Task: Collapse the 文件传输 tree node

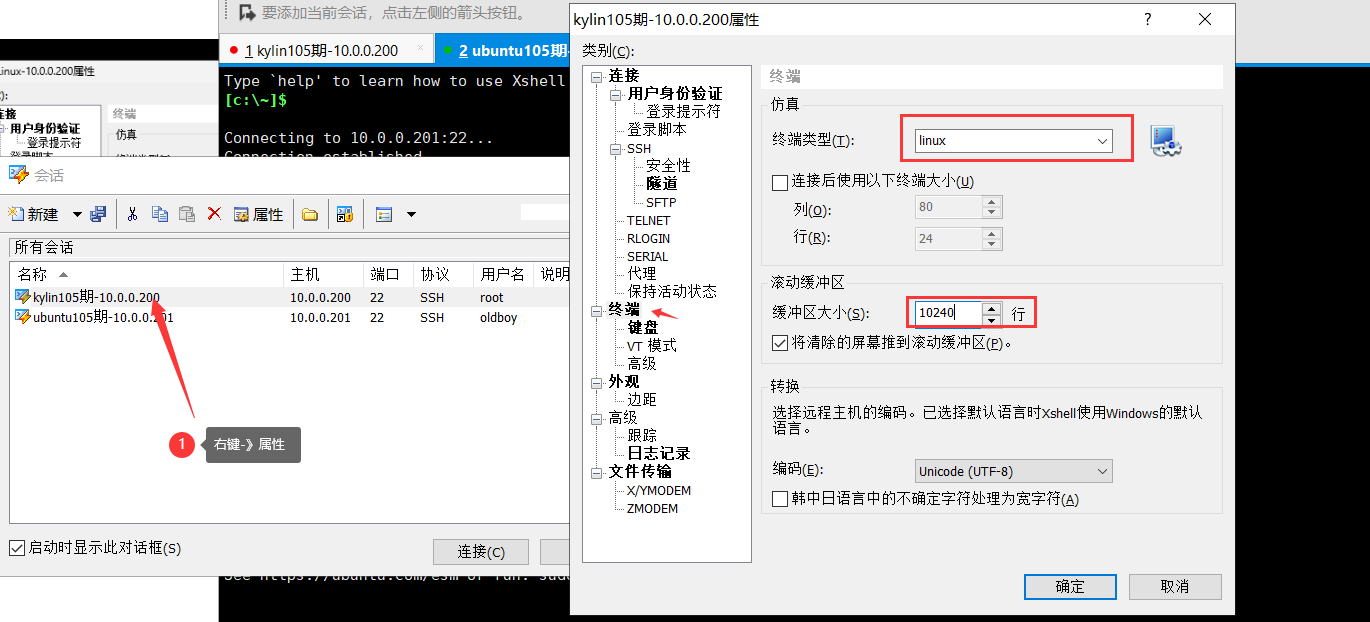Action: (597, 472)
